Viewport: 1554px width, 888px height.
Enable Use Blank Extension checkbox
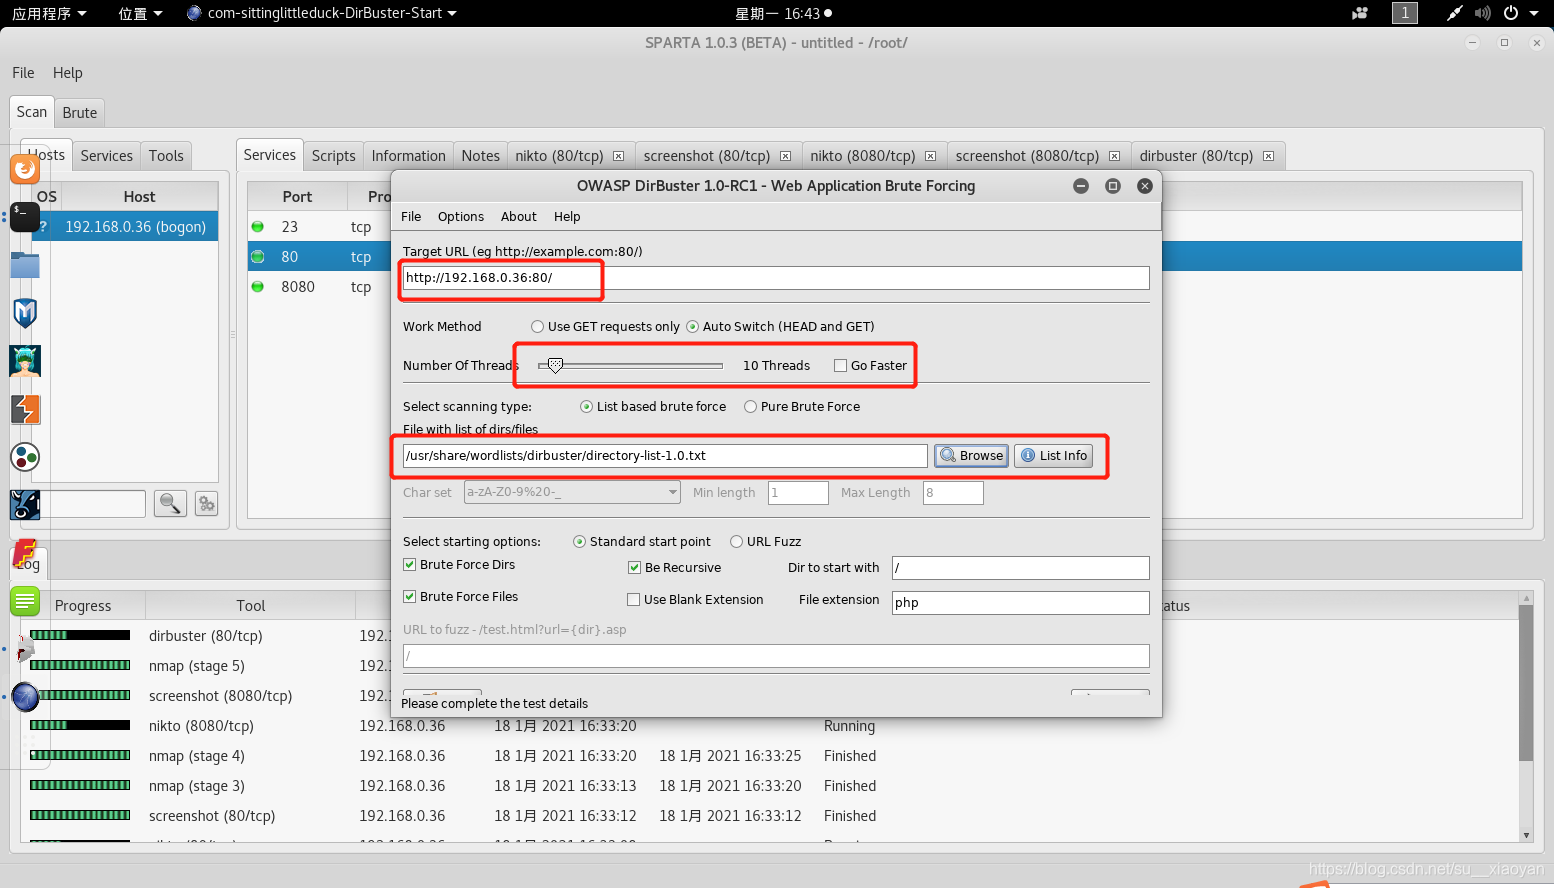coord(634,600)
